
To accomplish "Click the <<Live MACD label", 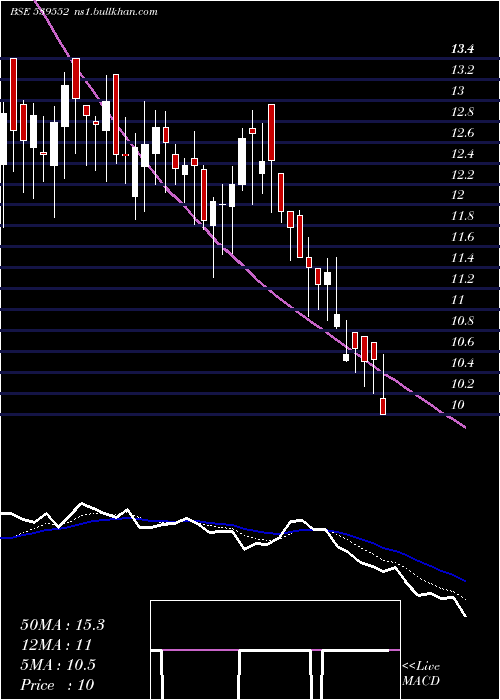I will click(x=421, y=674).
